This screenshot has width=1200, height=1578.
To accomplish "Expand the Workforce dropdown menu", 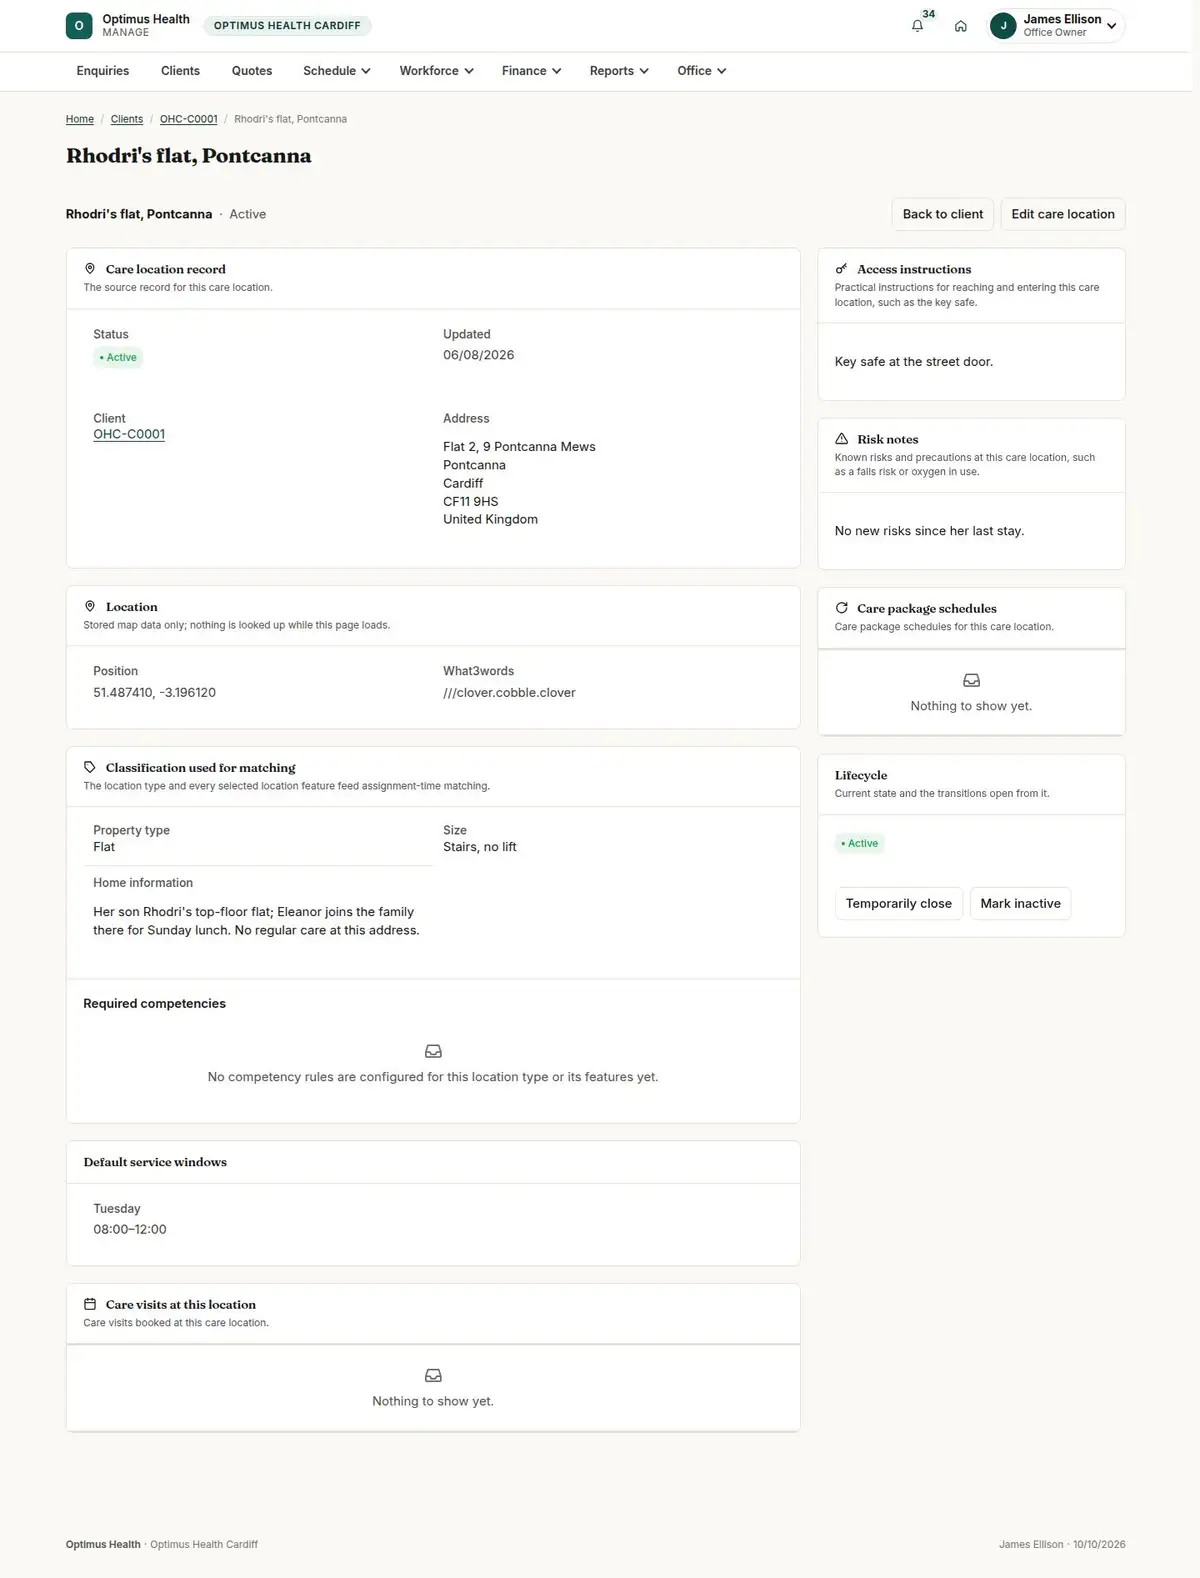I will (436, 71).
